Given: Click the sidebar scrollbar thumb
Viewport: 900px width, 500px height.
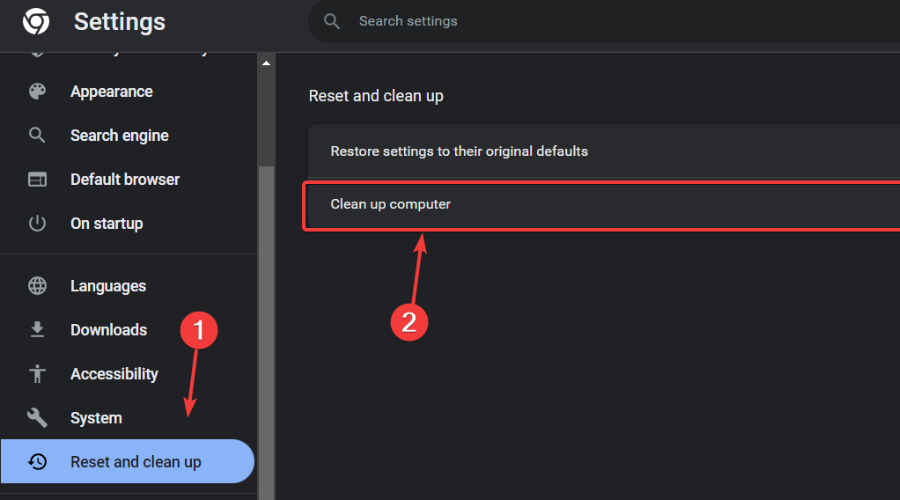Looking at the screenshot, I should [x=266, y=333].
